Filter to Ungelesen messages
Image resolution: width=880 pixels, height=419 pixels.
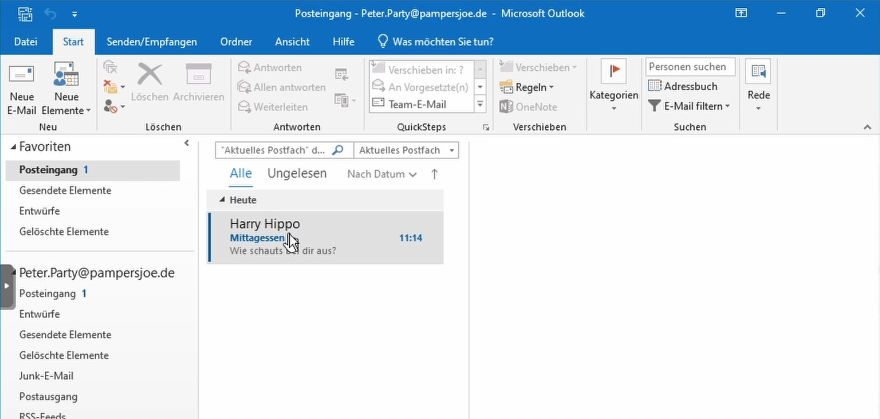(x=297, y=174)
